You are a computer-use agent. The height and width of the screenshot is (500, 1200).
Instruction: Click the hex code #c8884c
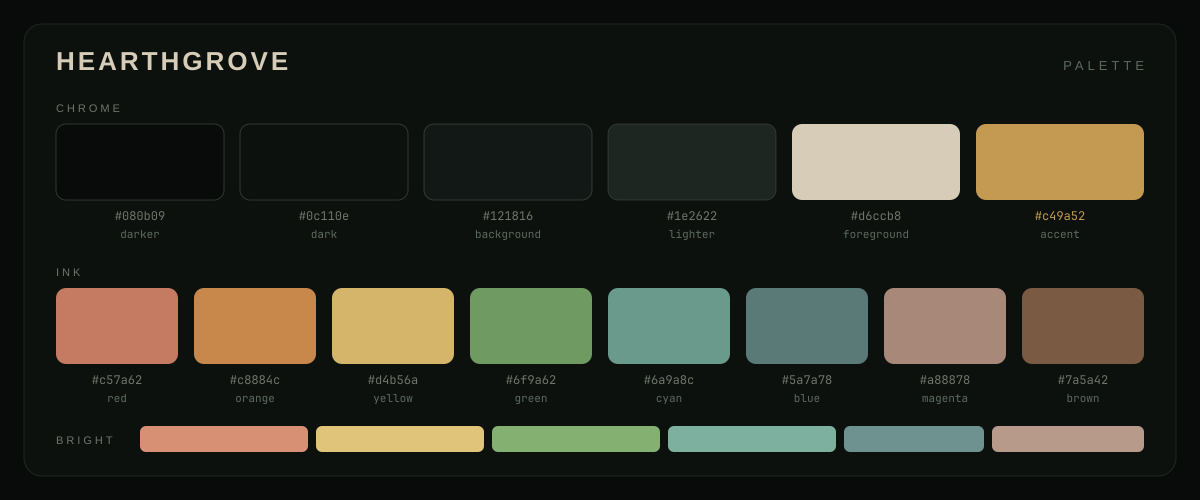[255, 380]
